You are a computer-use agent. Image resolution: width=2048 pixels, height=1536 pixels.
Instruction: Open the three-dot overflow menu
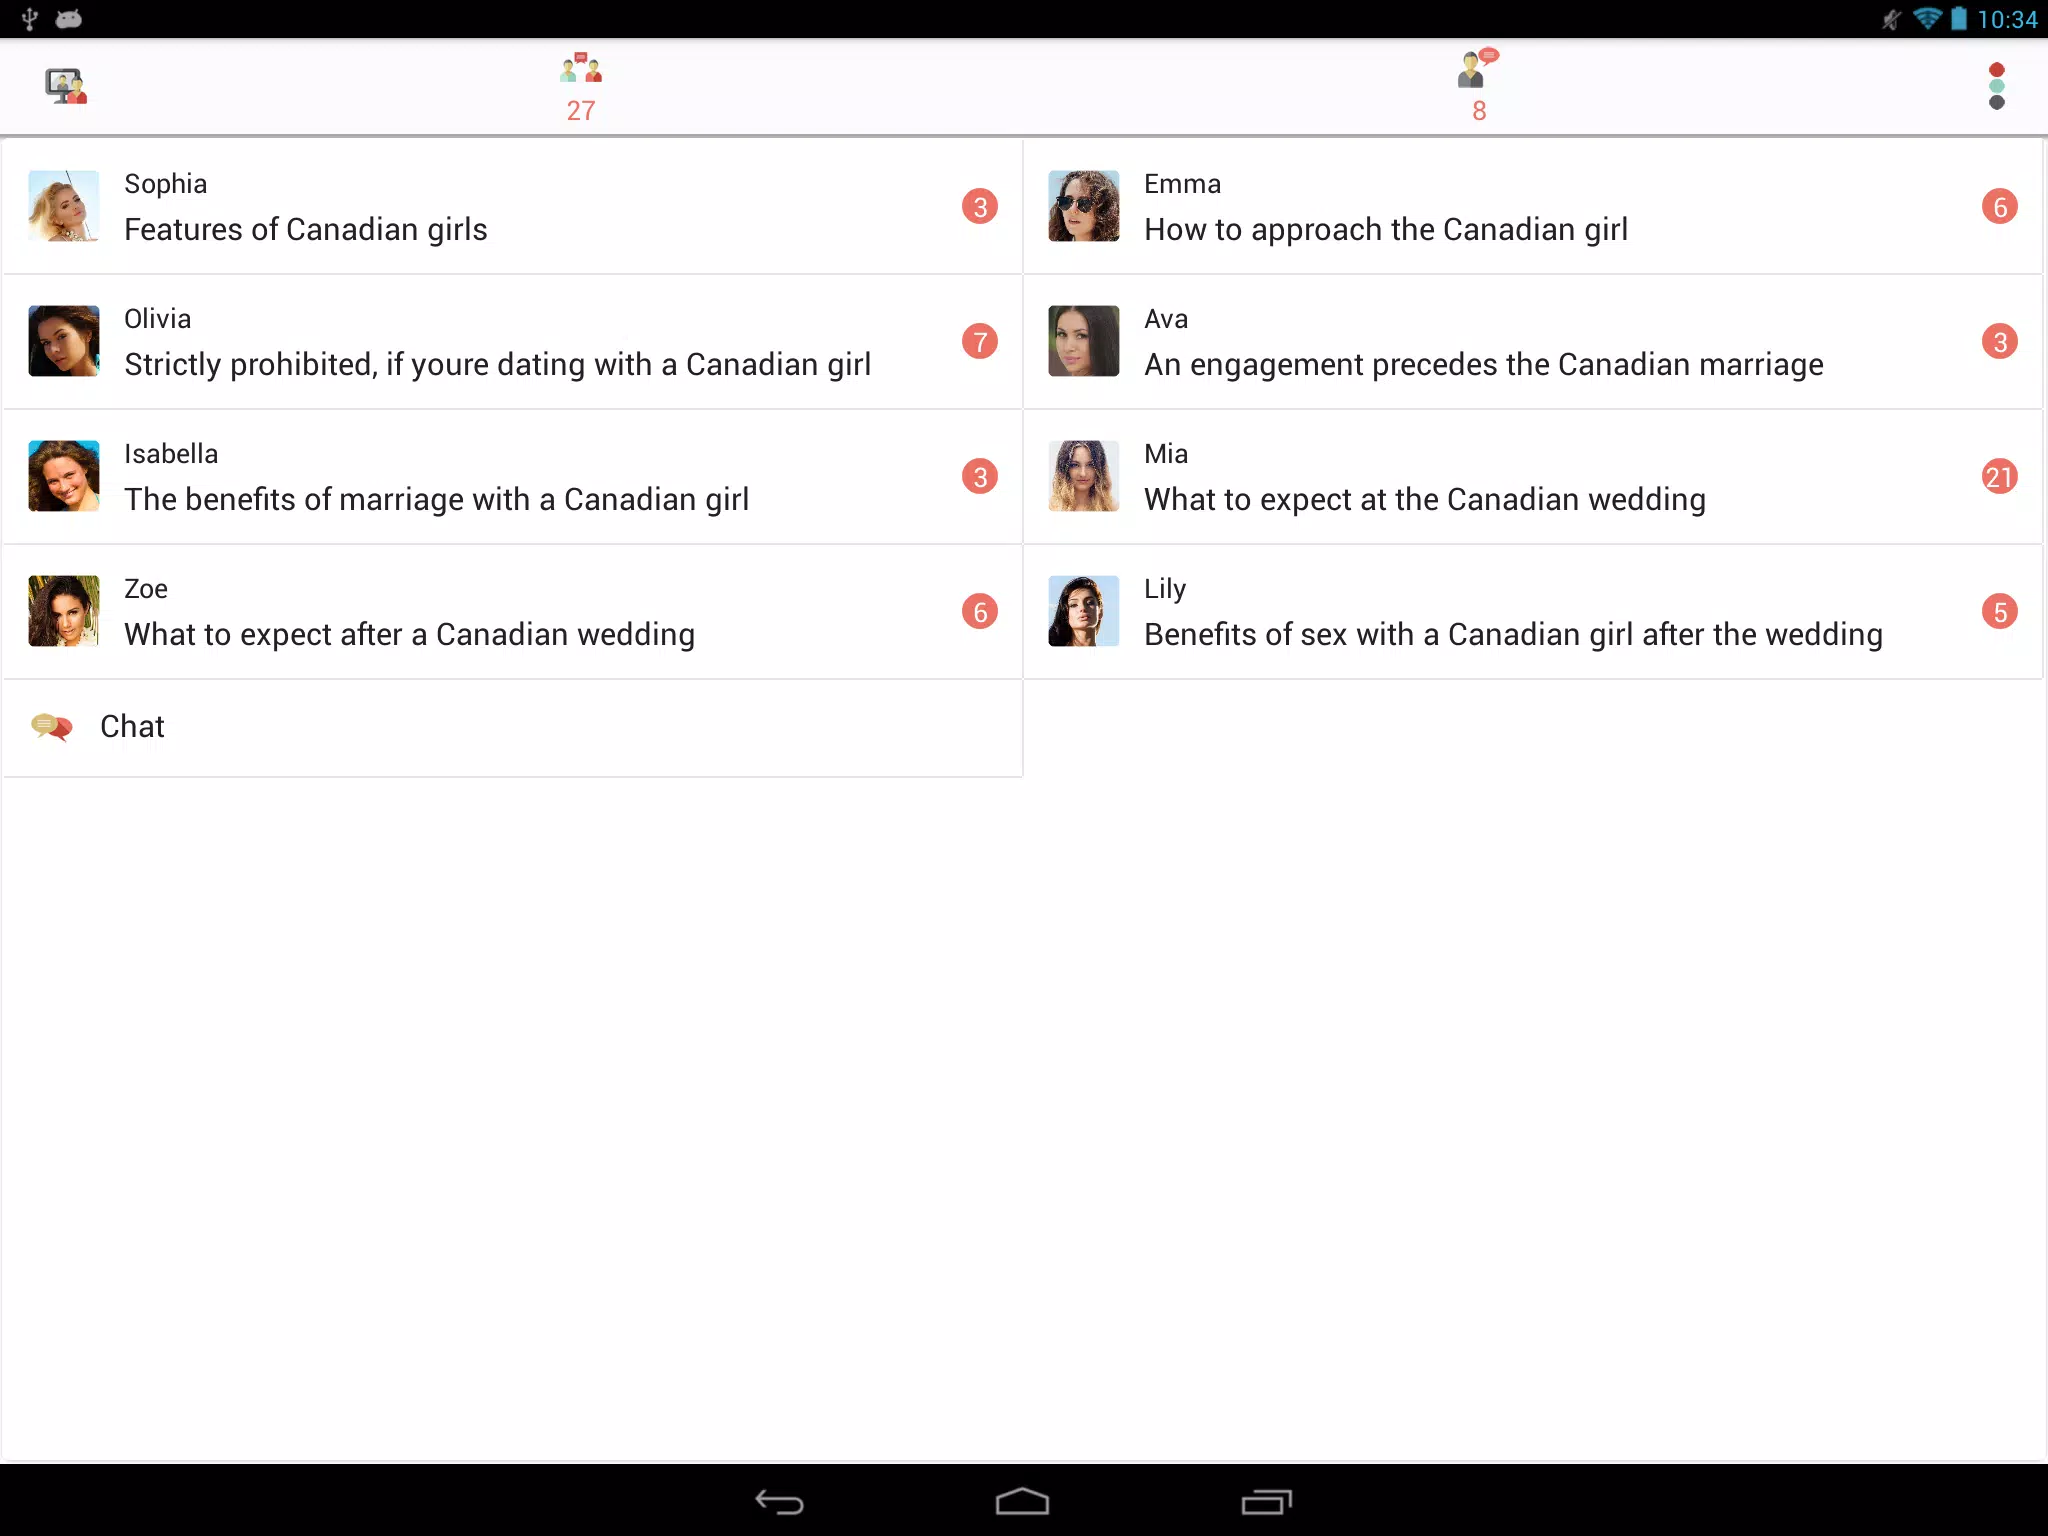(x=1996, y=86)
